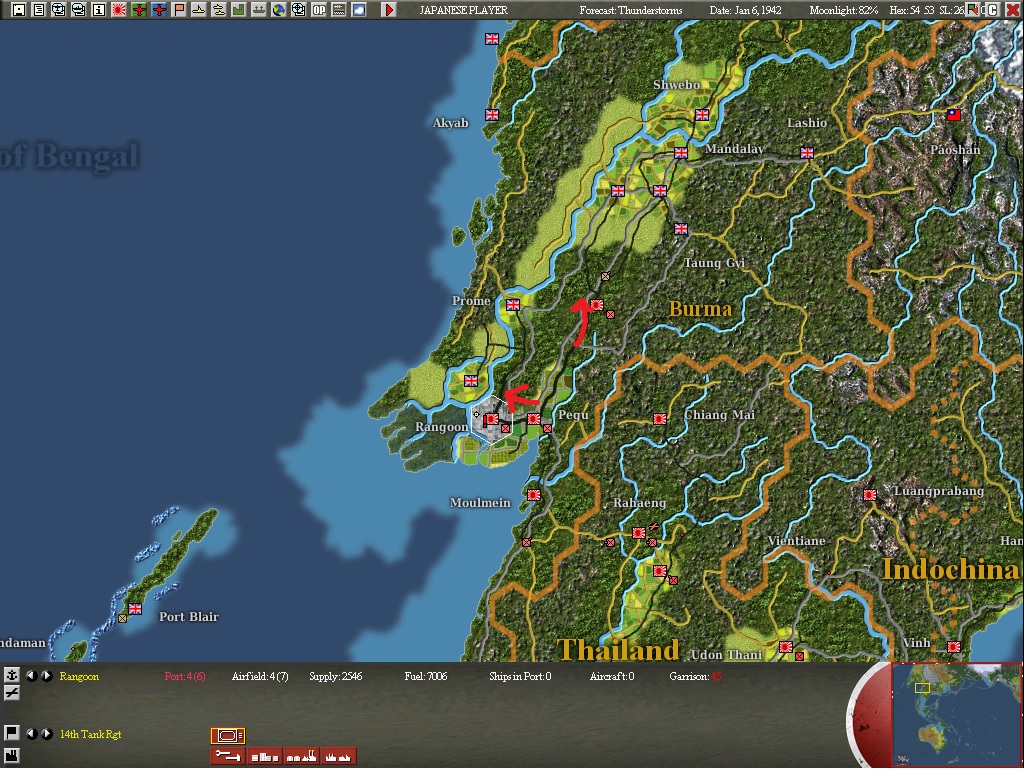1027x770 pixels.
Task: Click the anchor port icon beside Rangoon
Action: tap(11, 675)
